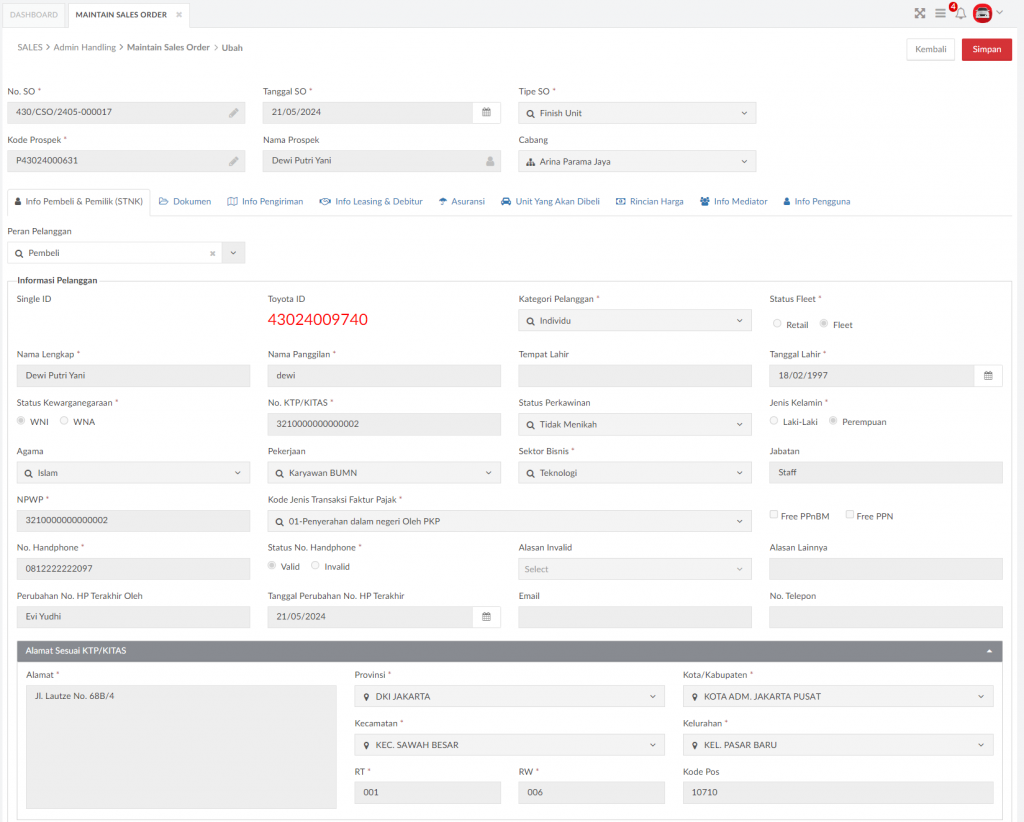This screenshot has width=1024, height=822.
Task: Click the location pin in Kelurahan field
Action: [x=694, y=745]
